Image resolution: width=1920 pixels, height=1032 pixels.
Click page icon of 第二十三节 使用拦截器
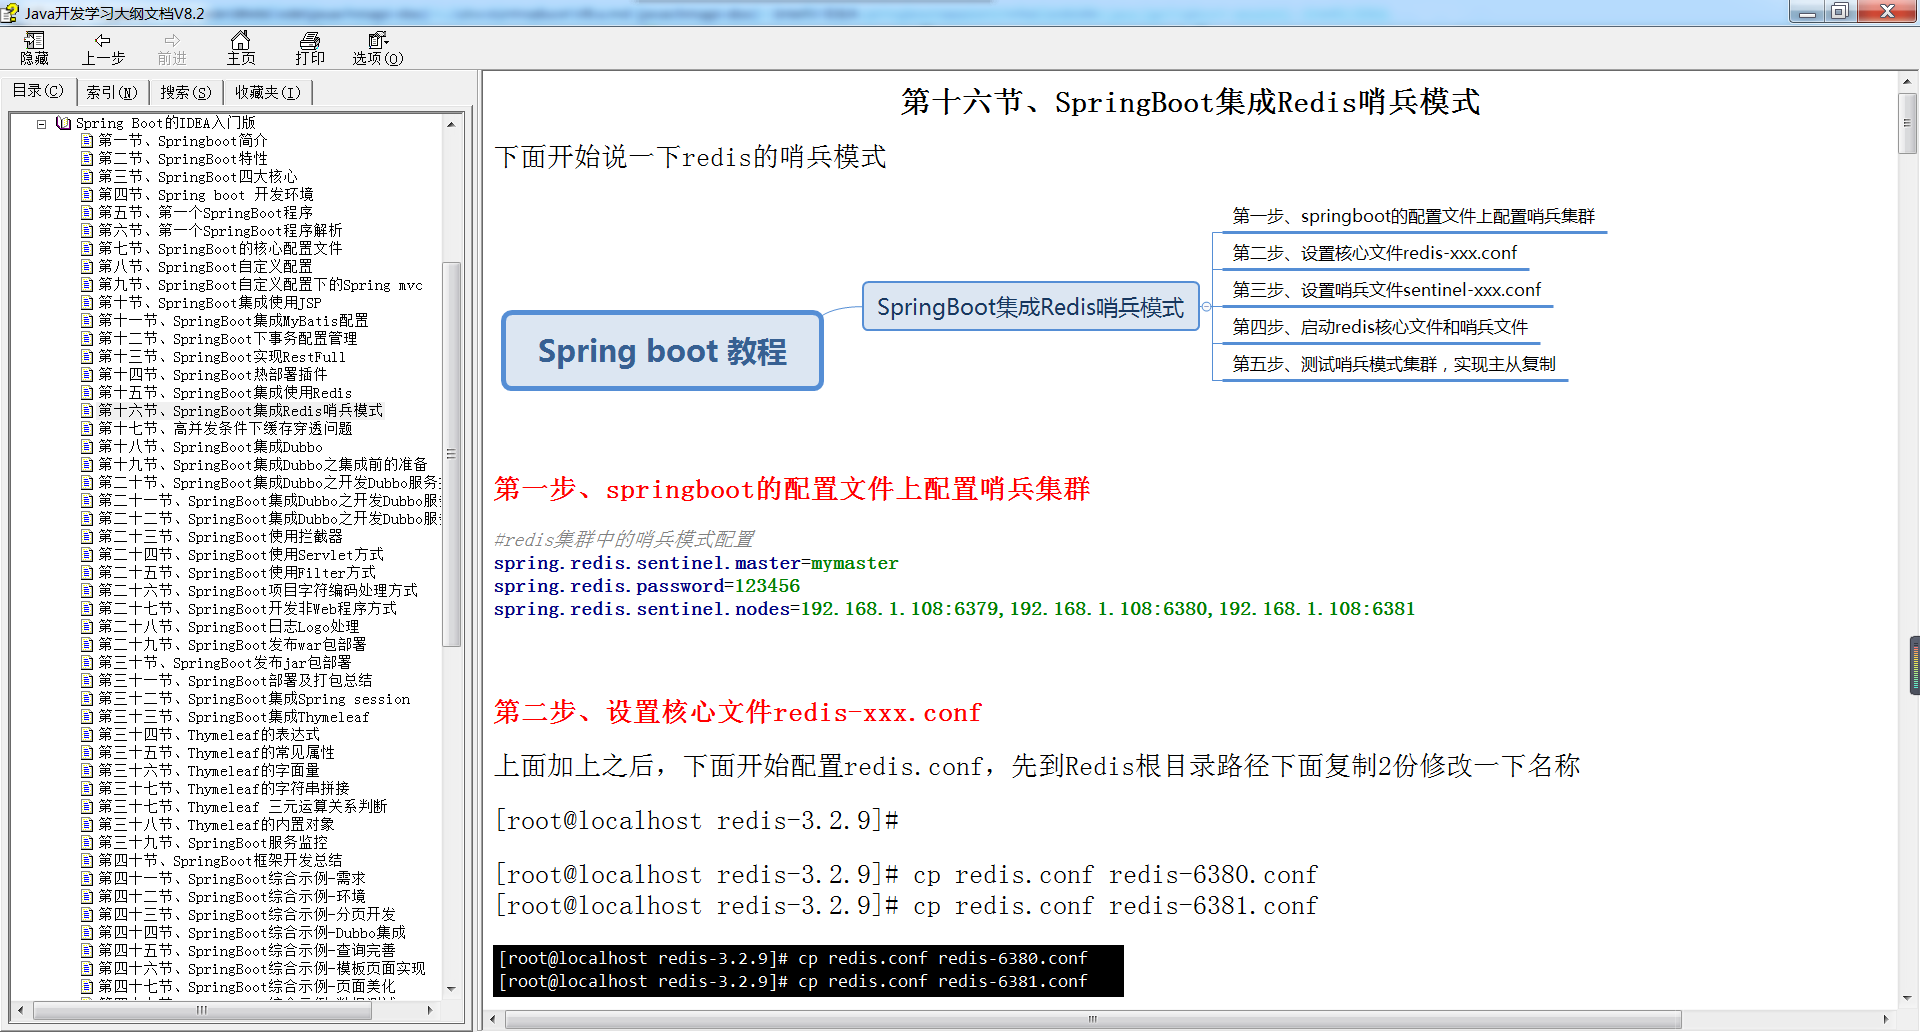click(x=87, y=537)
